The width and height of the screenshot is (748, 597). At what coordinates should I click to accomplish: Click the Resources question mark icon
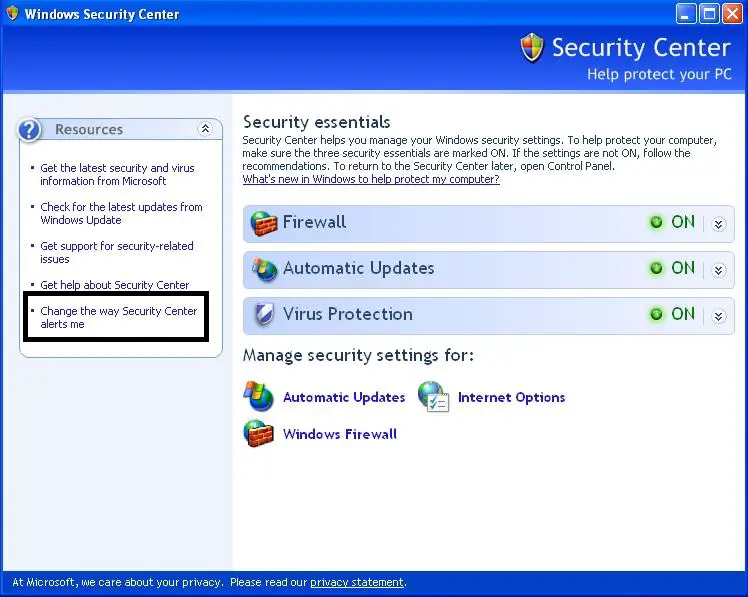[x=29, y=129]
